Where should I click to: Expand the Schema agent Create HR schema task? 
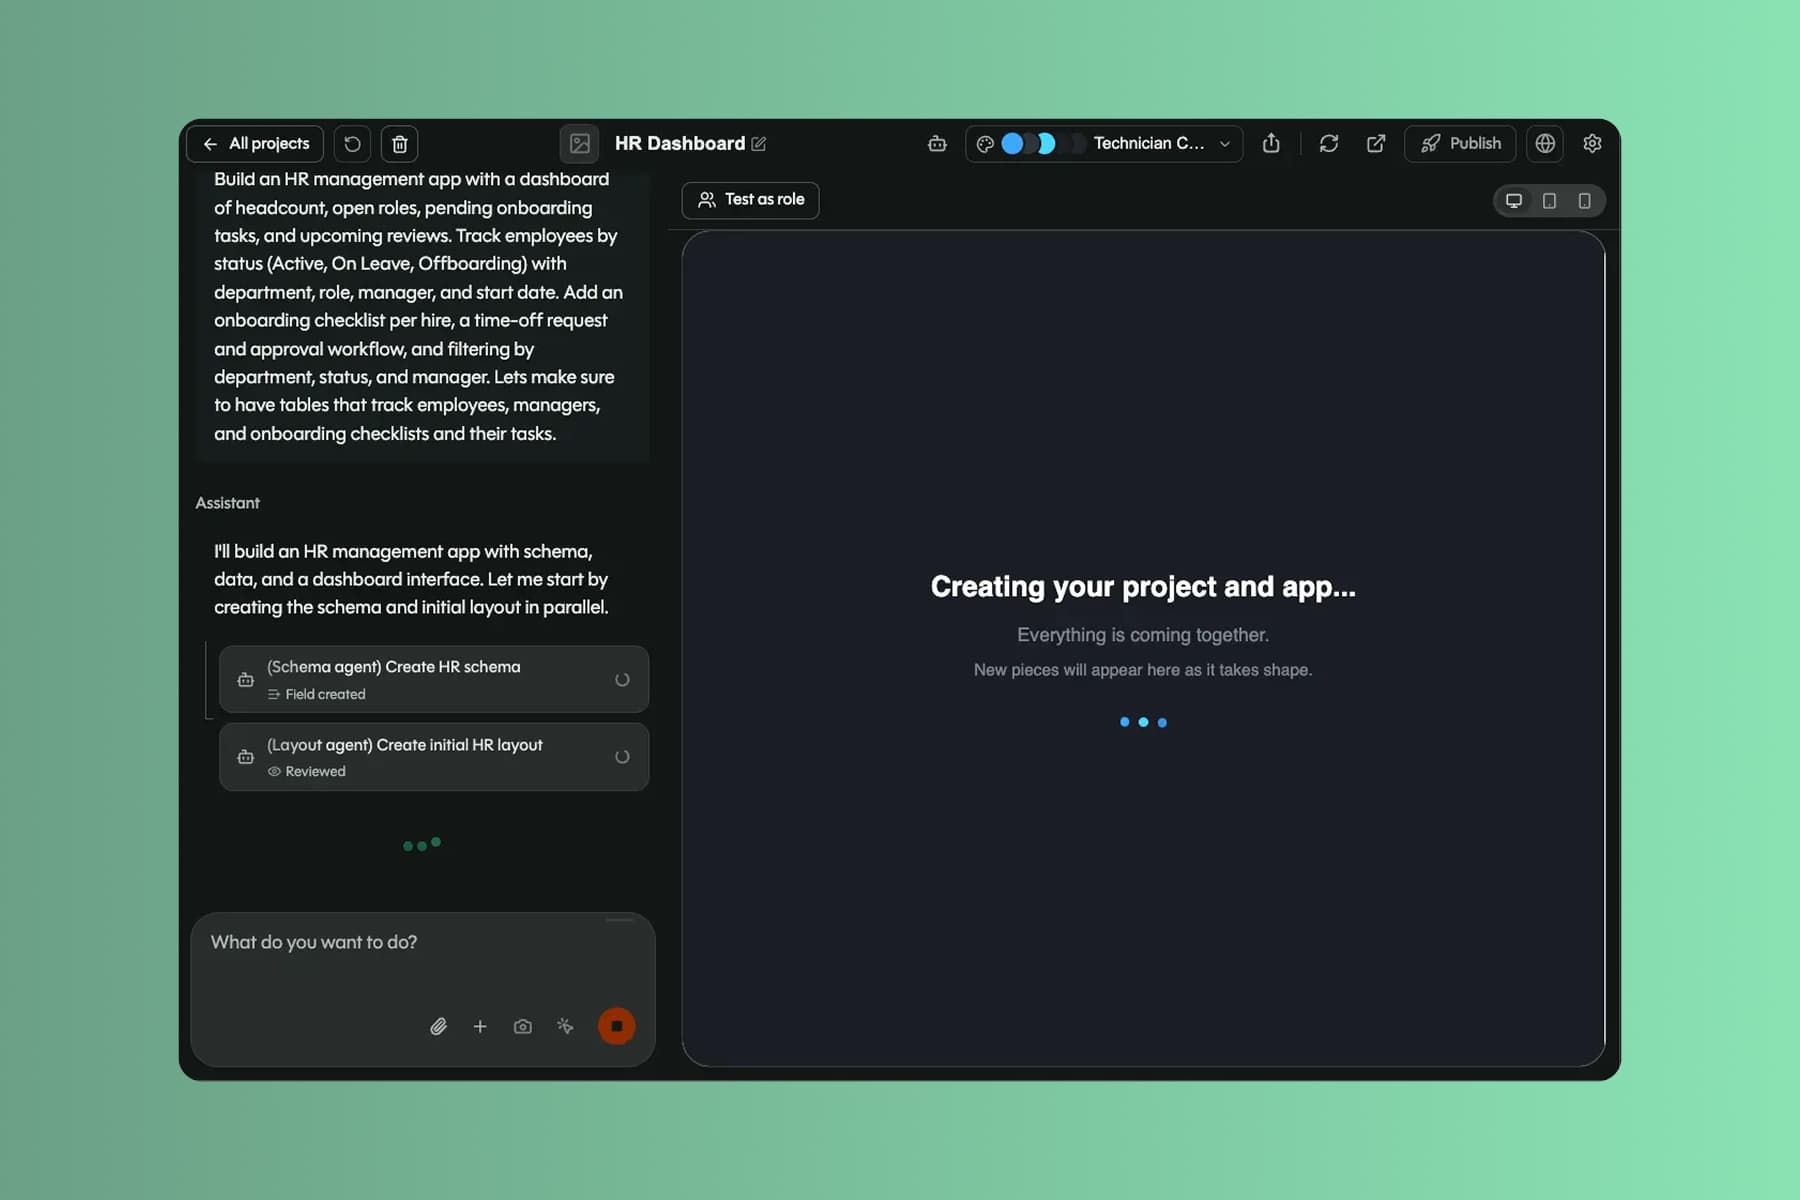pyautogui.click(x=434, y=679)
